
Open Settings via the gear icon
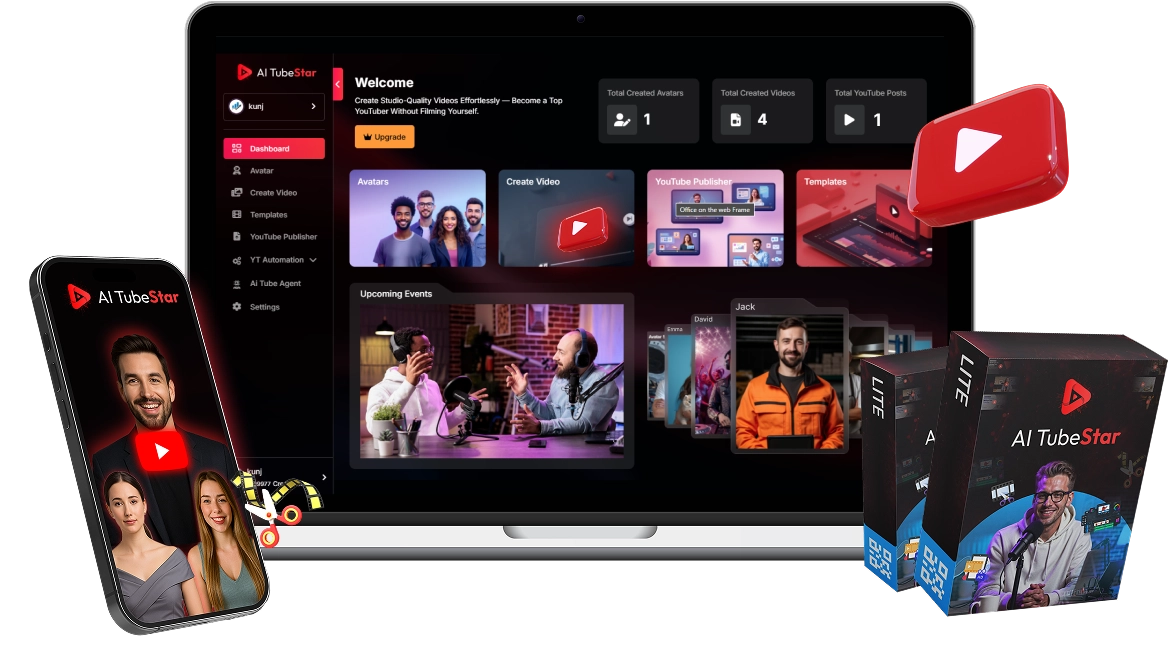[x=237, y=307]
